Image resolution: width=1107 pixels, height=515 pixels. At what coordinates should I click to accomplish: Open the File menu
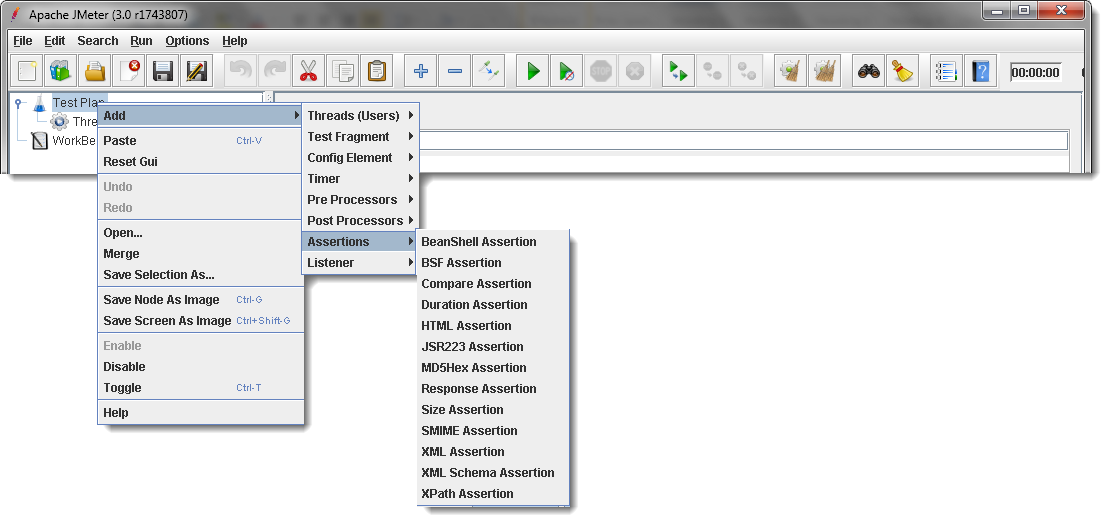point(23,41)
